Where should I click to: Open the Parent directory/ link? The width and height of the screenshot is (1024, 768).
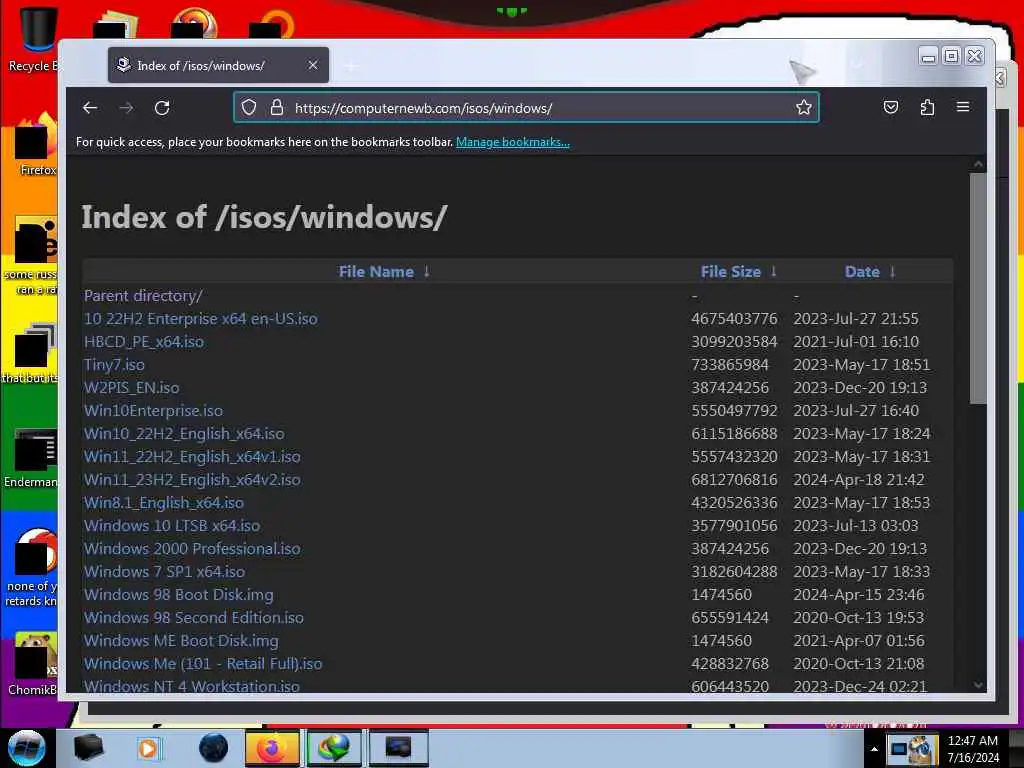click(143, 296)
